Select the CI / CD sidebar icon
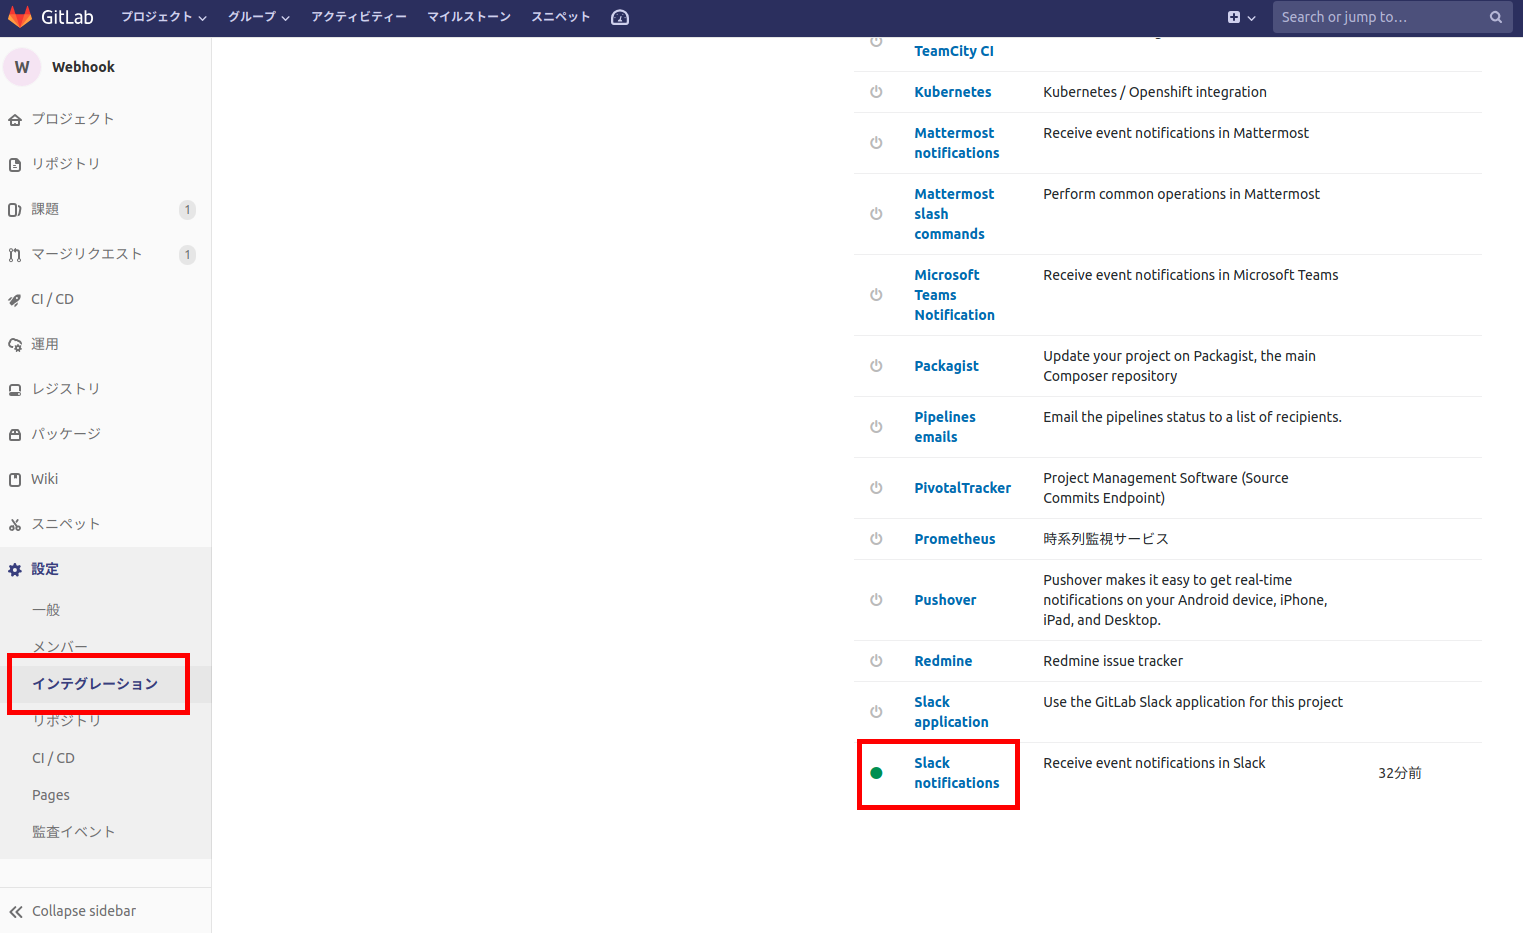Viewport: 1523px width, 933px height. 15,298
